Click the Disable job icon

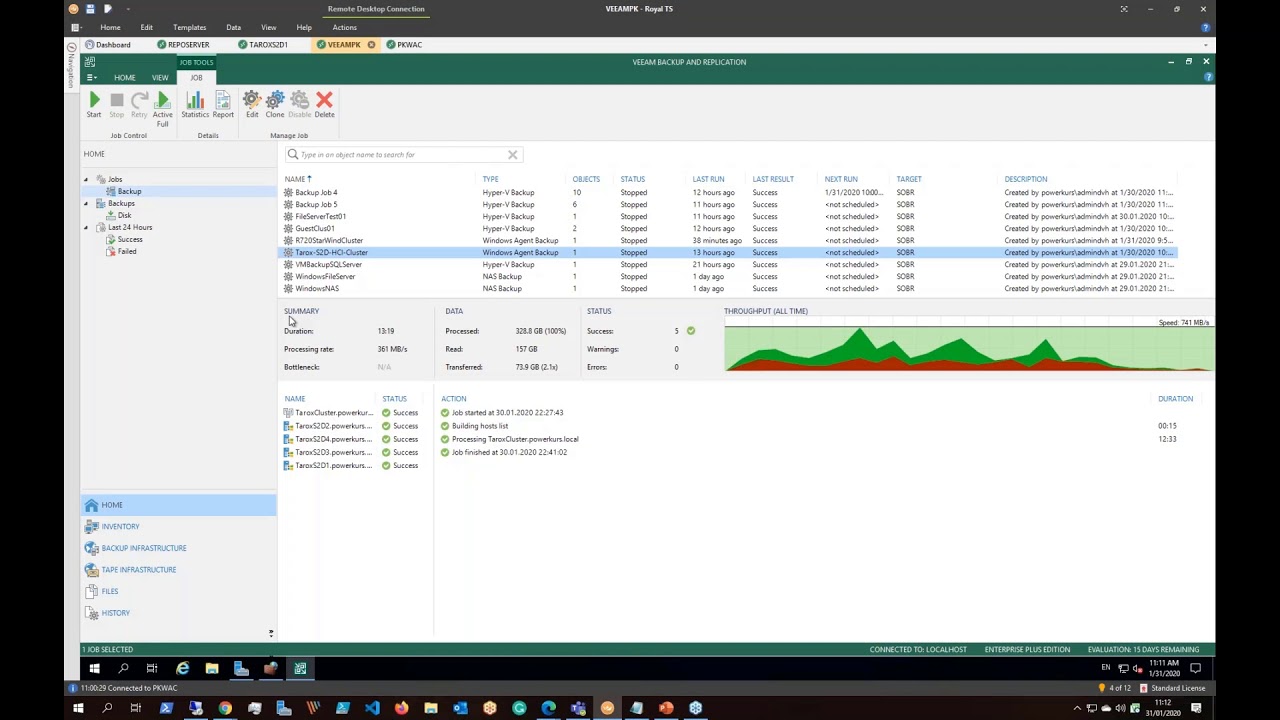(x=300, y=104)
